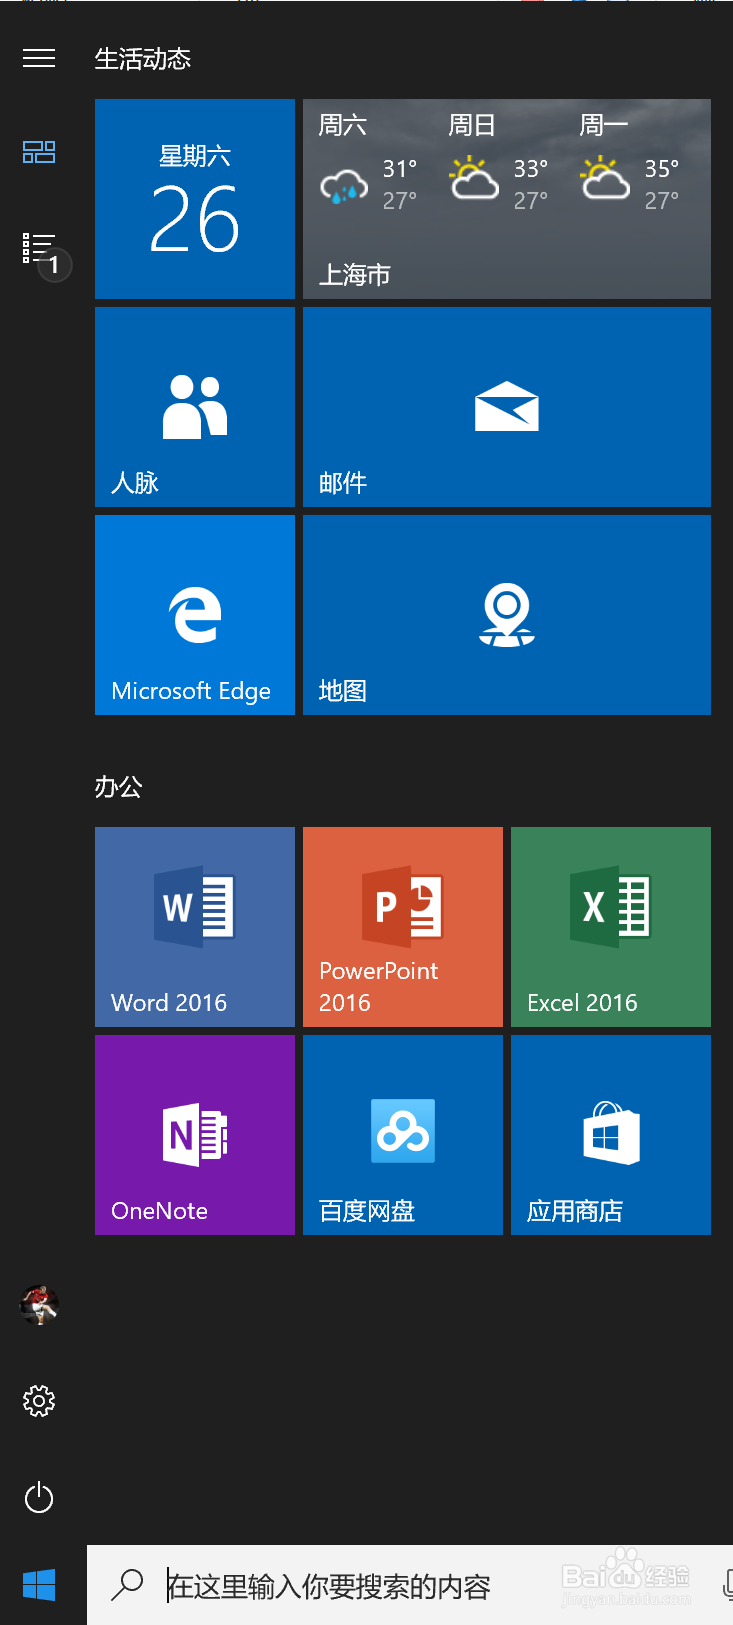Open the calendar tile showing 26
Screen dimensions: 733x1625
click(195, 199)
